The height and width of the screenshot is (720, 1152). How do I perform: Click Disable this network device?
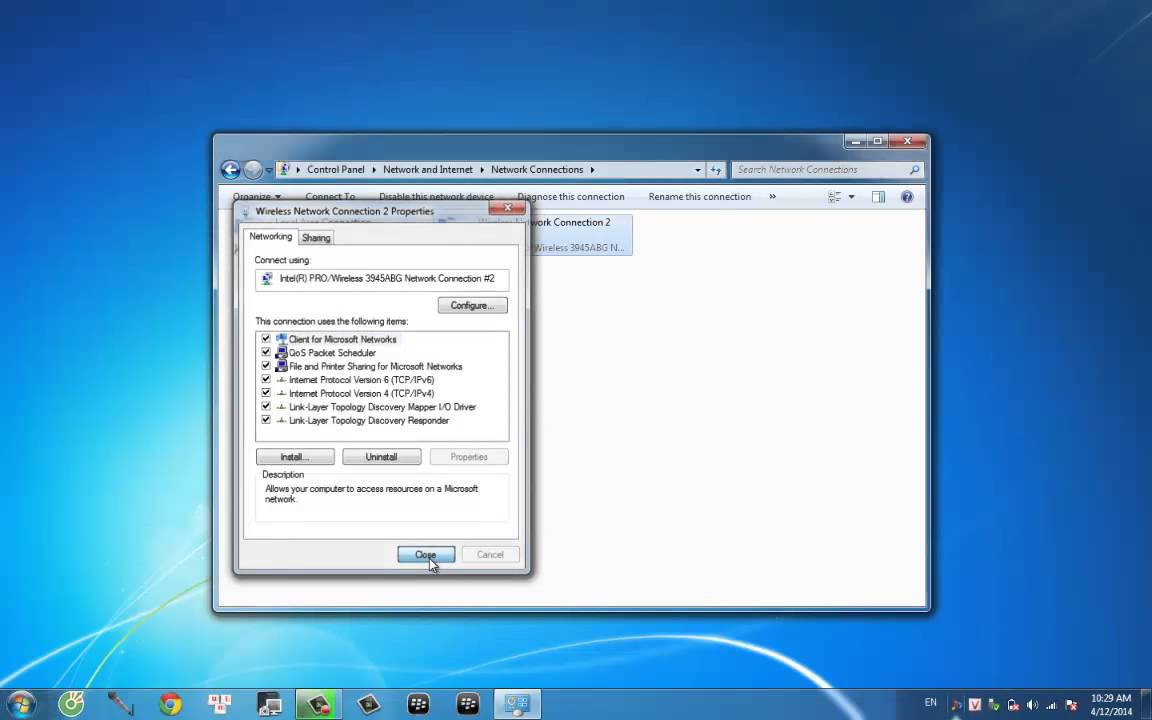point(436,197)
